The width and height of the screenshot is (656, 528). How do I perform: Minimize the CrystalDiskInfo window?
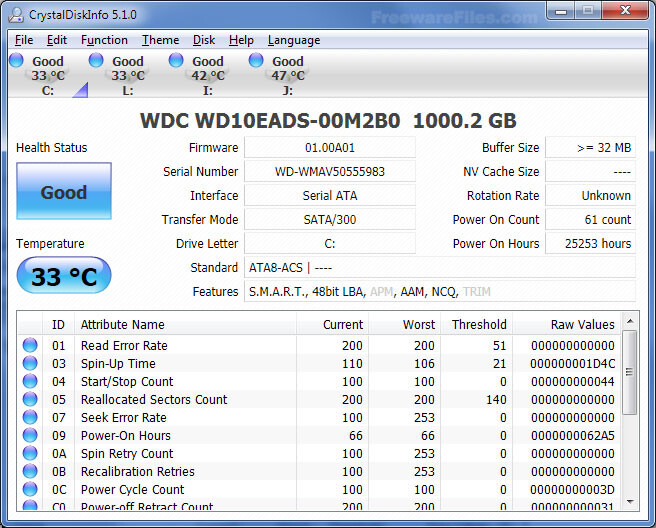tap(561, 11)
